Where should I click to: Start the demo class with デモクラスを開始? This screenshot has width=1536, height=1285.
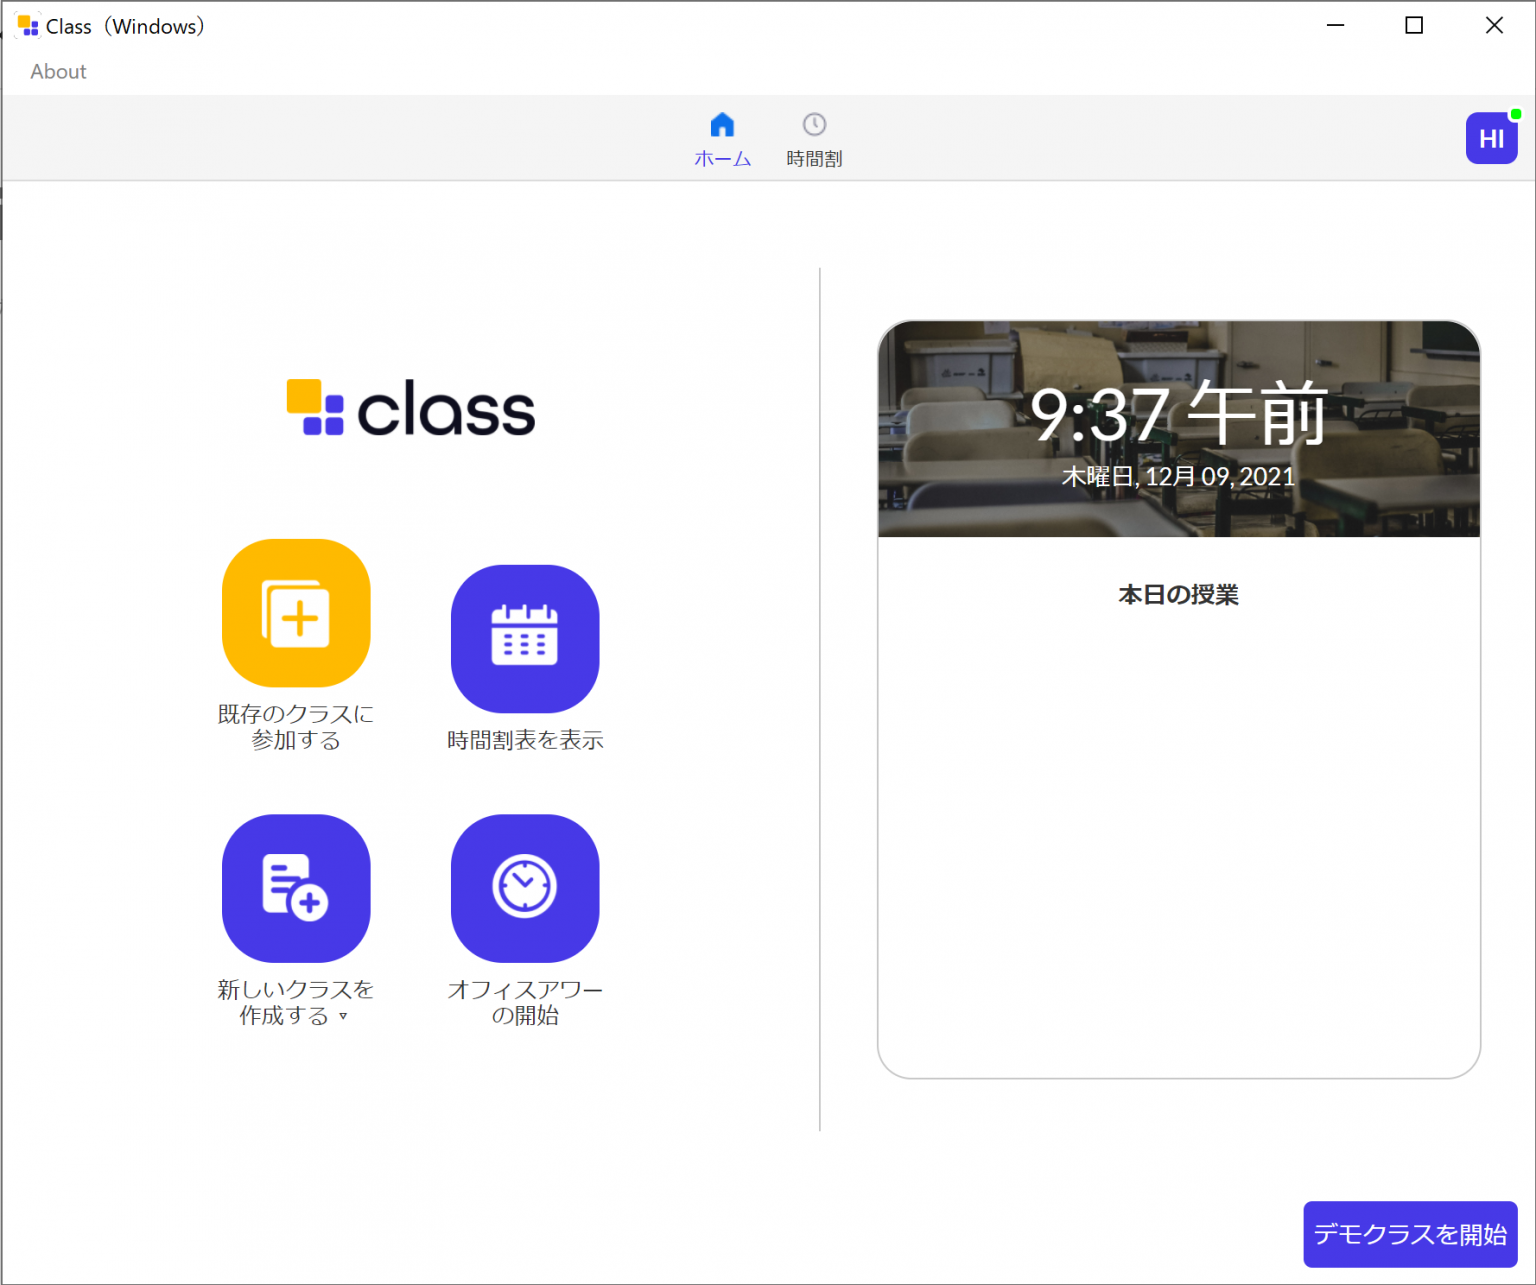[x=1410, y=1234]
